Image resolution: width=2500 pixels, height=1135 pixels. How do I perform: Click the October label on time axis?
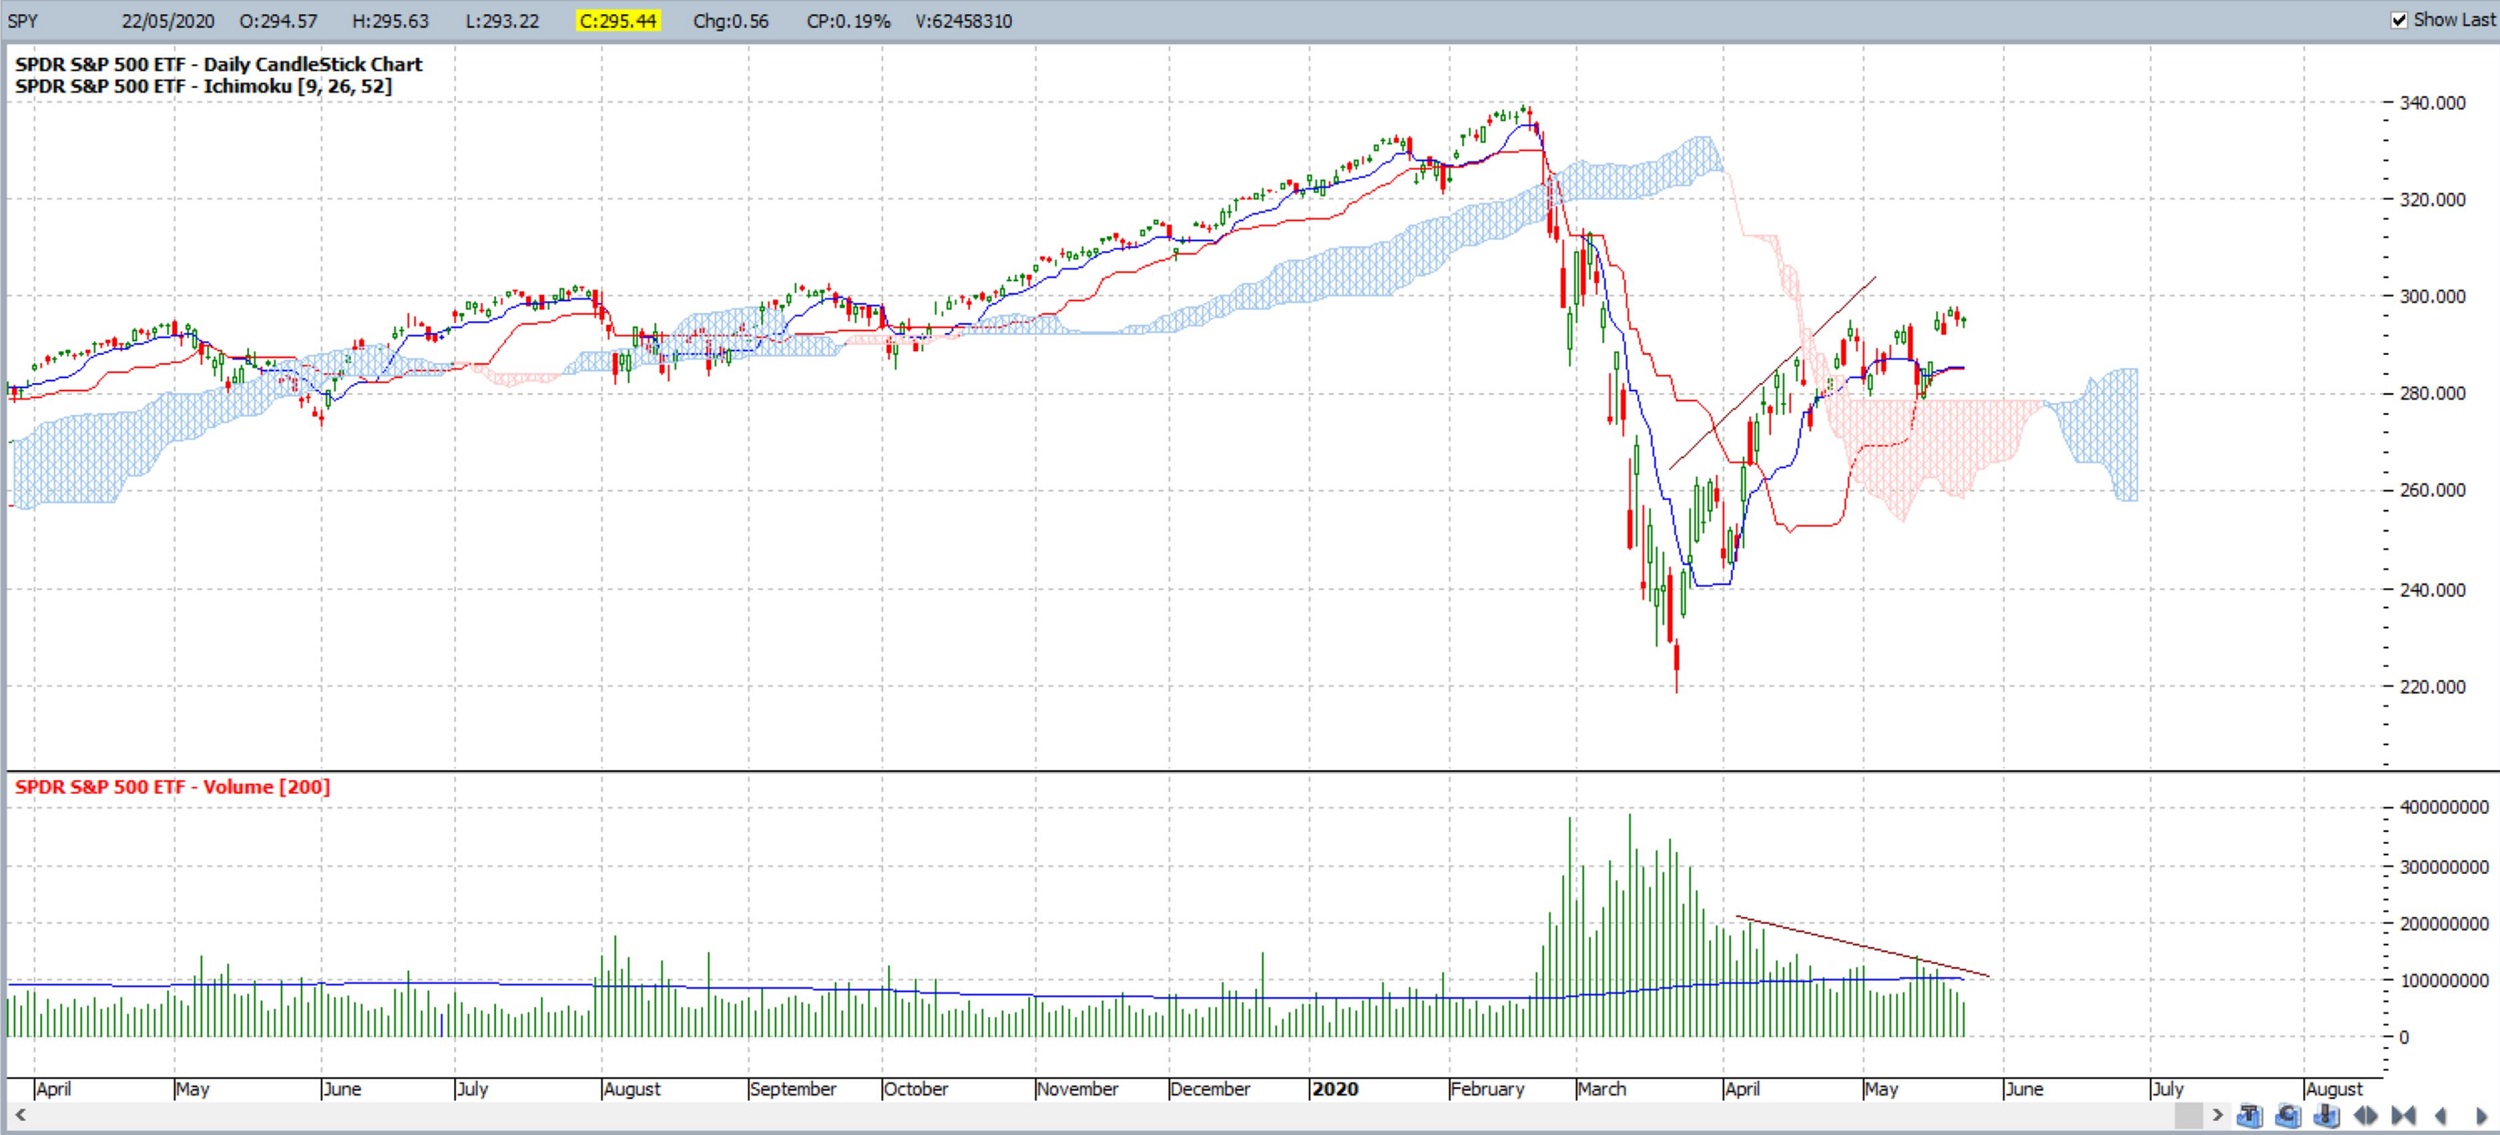pos(916,1089)
